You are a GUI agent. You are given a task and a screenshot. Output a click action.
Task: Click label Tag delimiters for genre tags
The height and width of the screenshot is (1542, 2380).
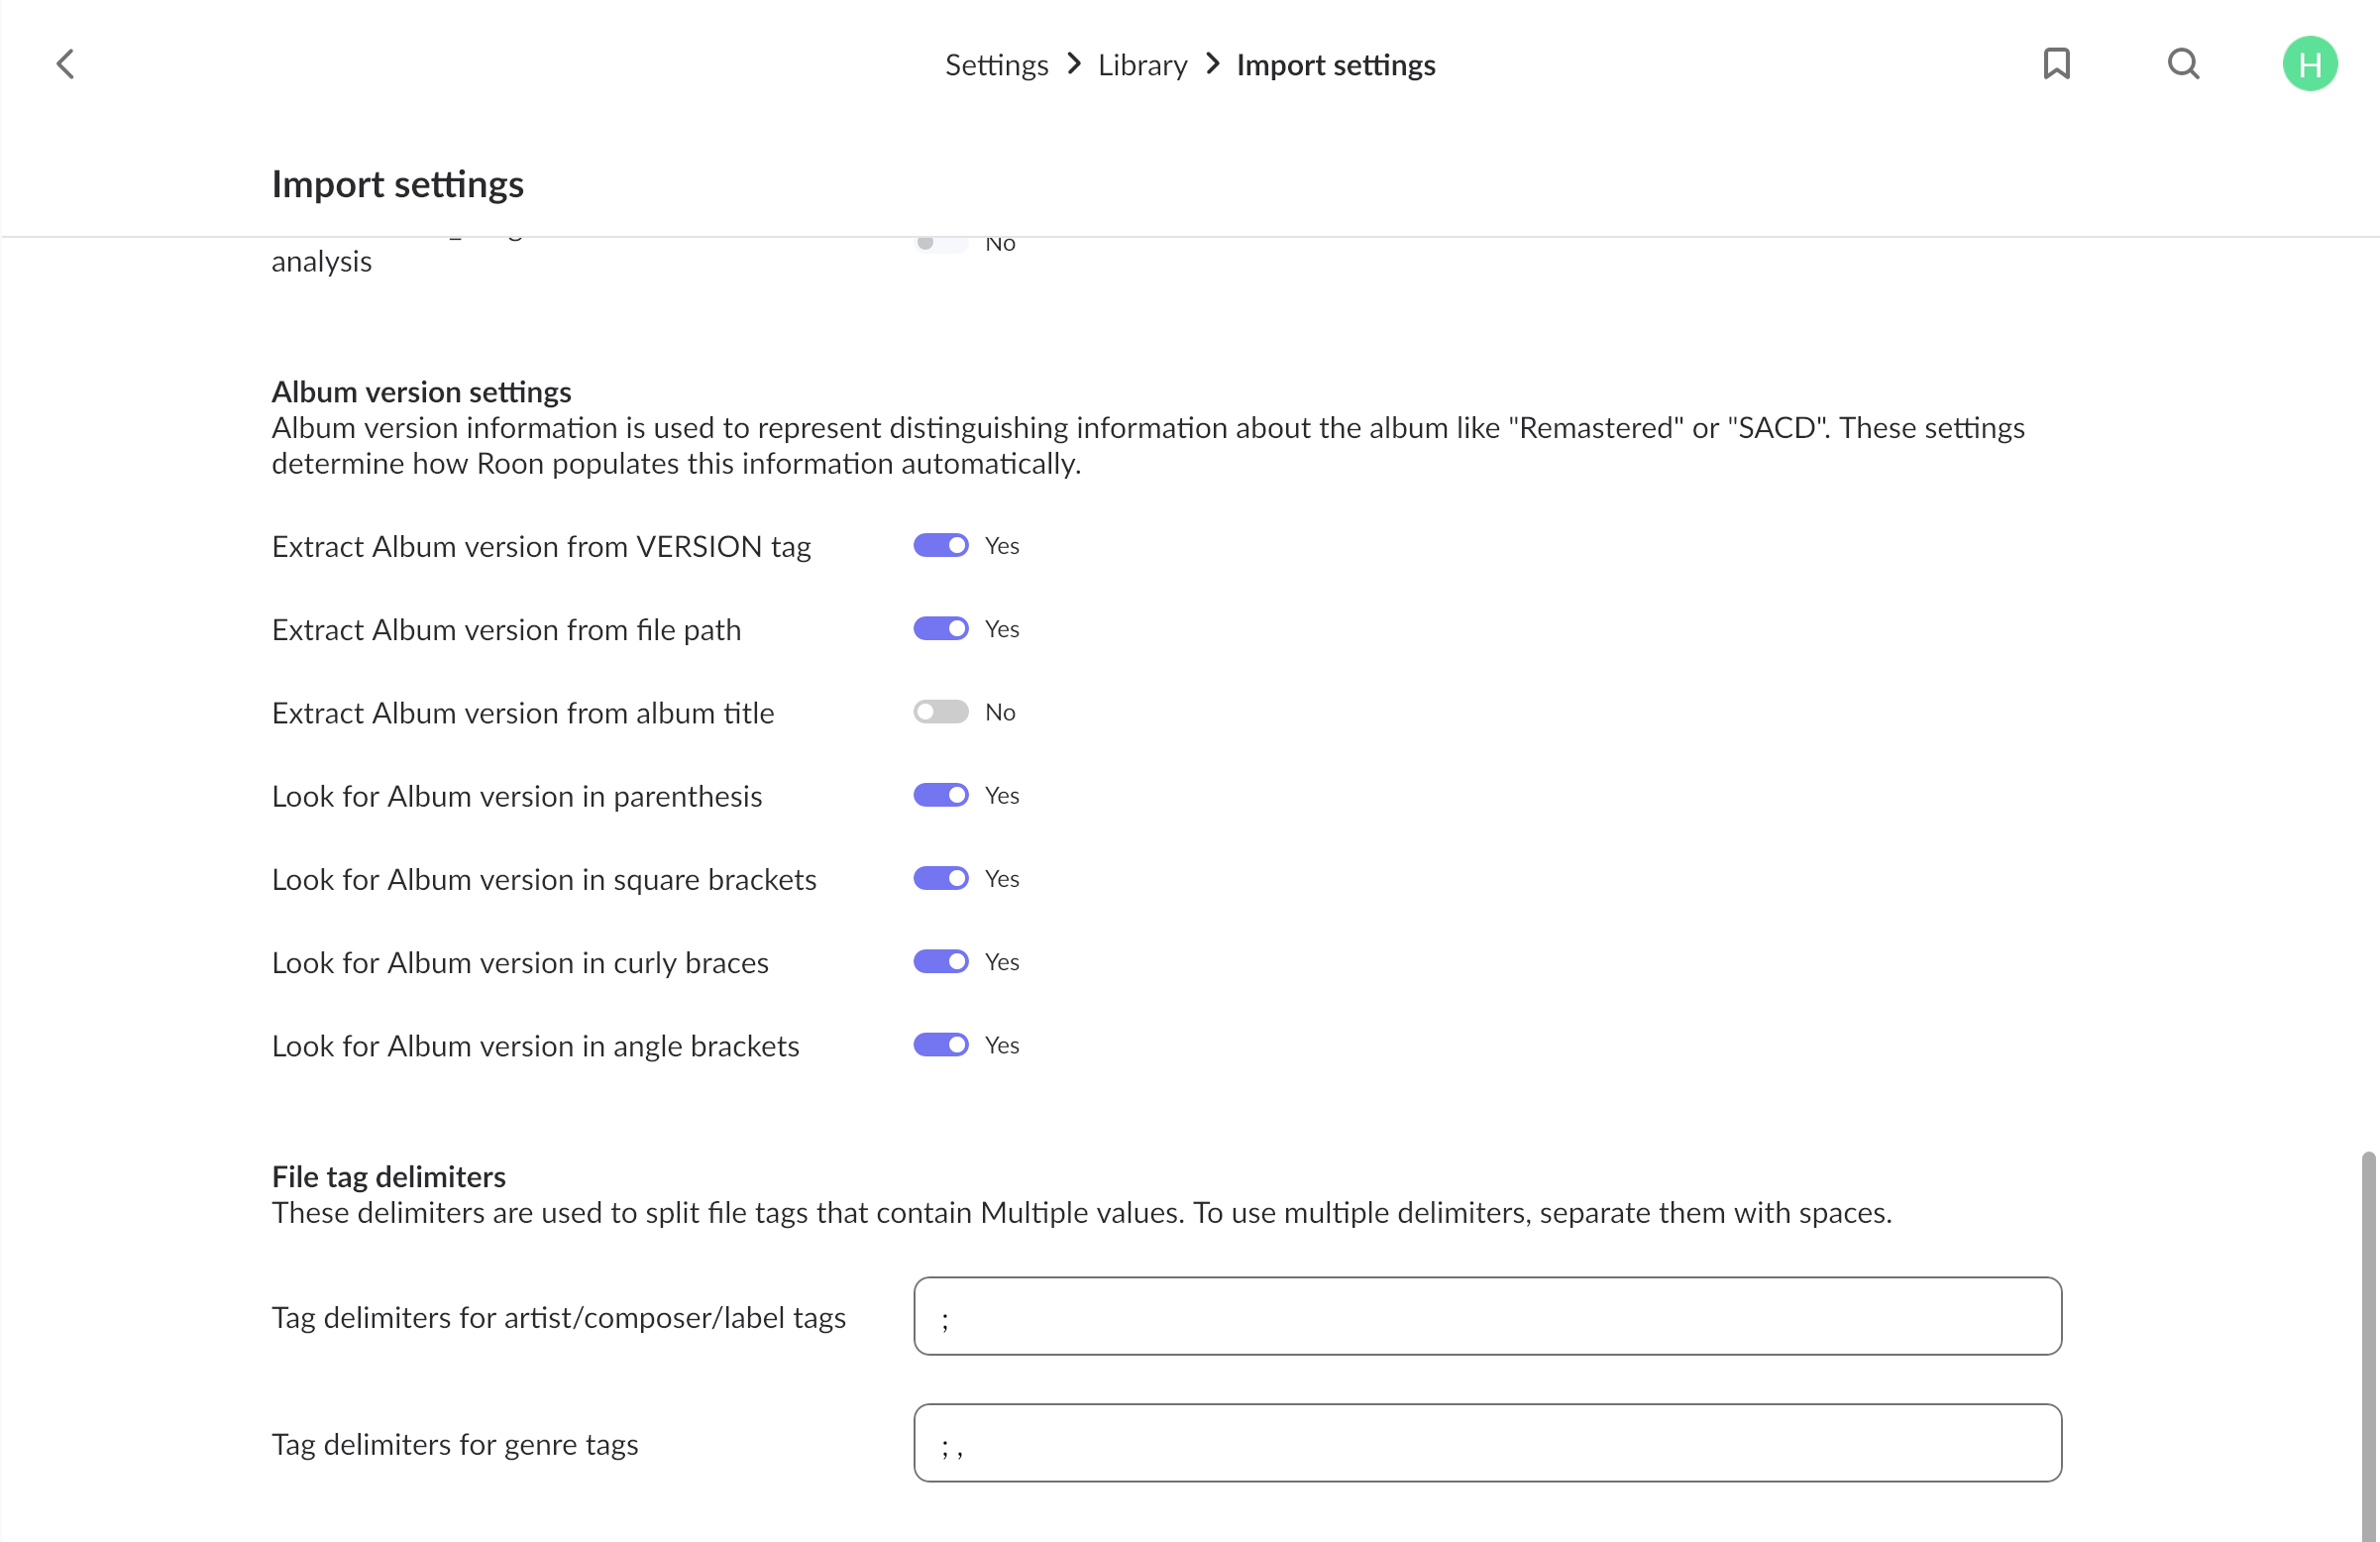click(x=454, y=1444)
